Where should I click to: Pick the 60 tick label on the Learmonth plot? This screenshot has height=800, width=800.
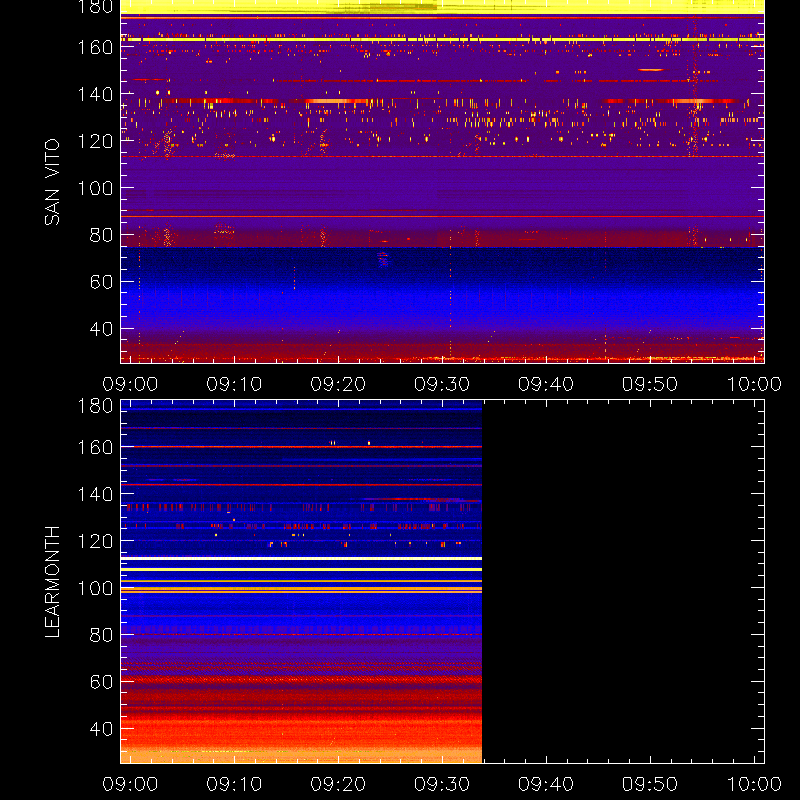pyautogui.click(x=101, y=682)
